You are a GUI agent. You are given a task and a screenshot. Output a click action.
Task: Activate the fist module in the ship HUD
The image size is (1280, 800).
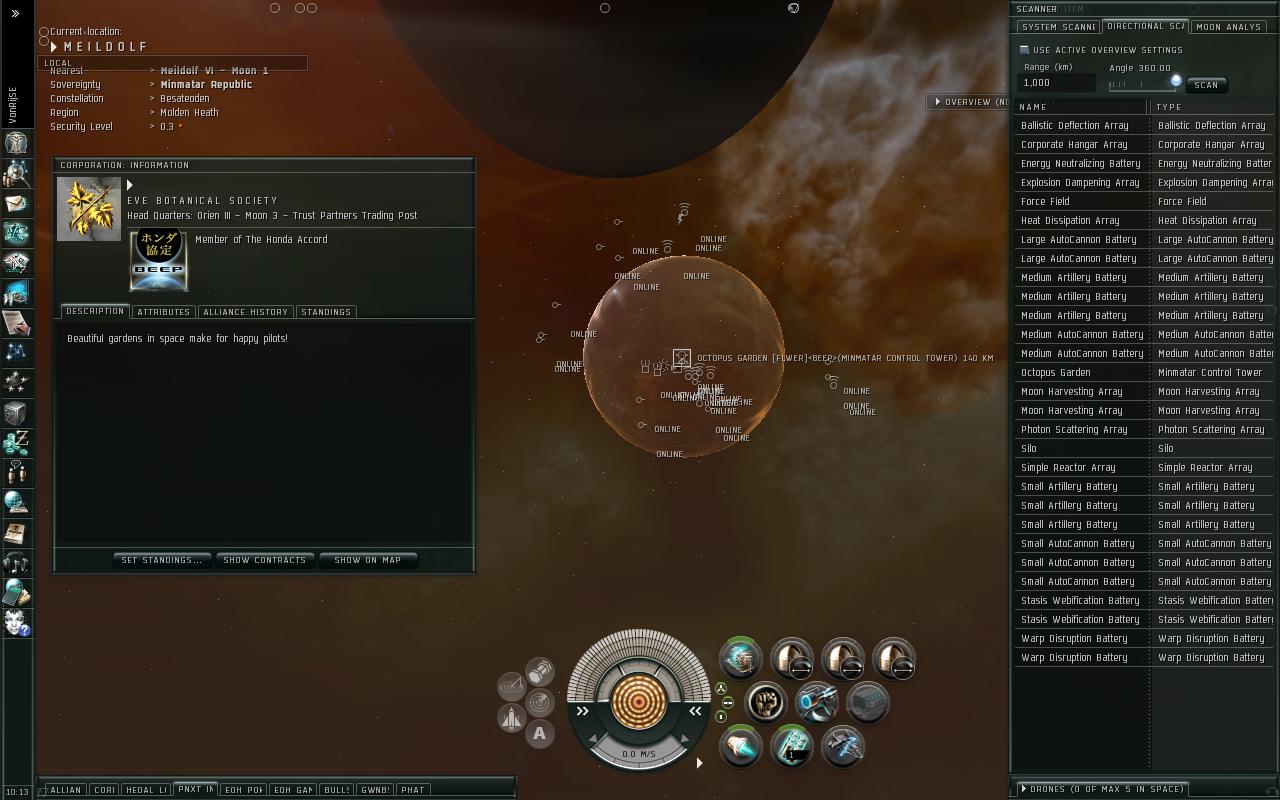pos(766,702)
